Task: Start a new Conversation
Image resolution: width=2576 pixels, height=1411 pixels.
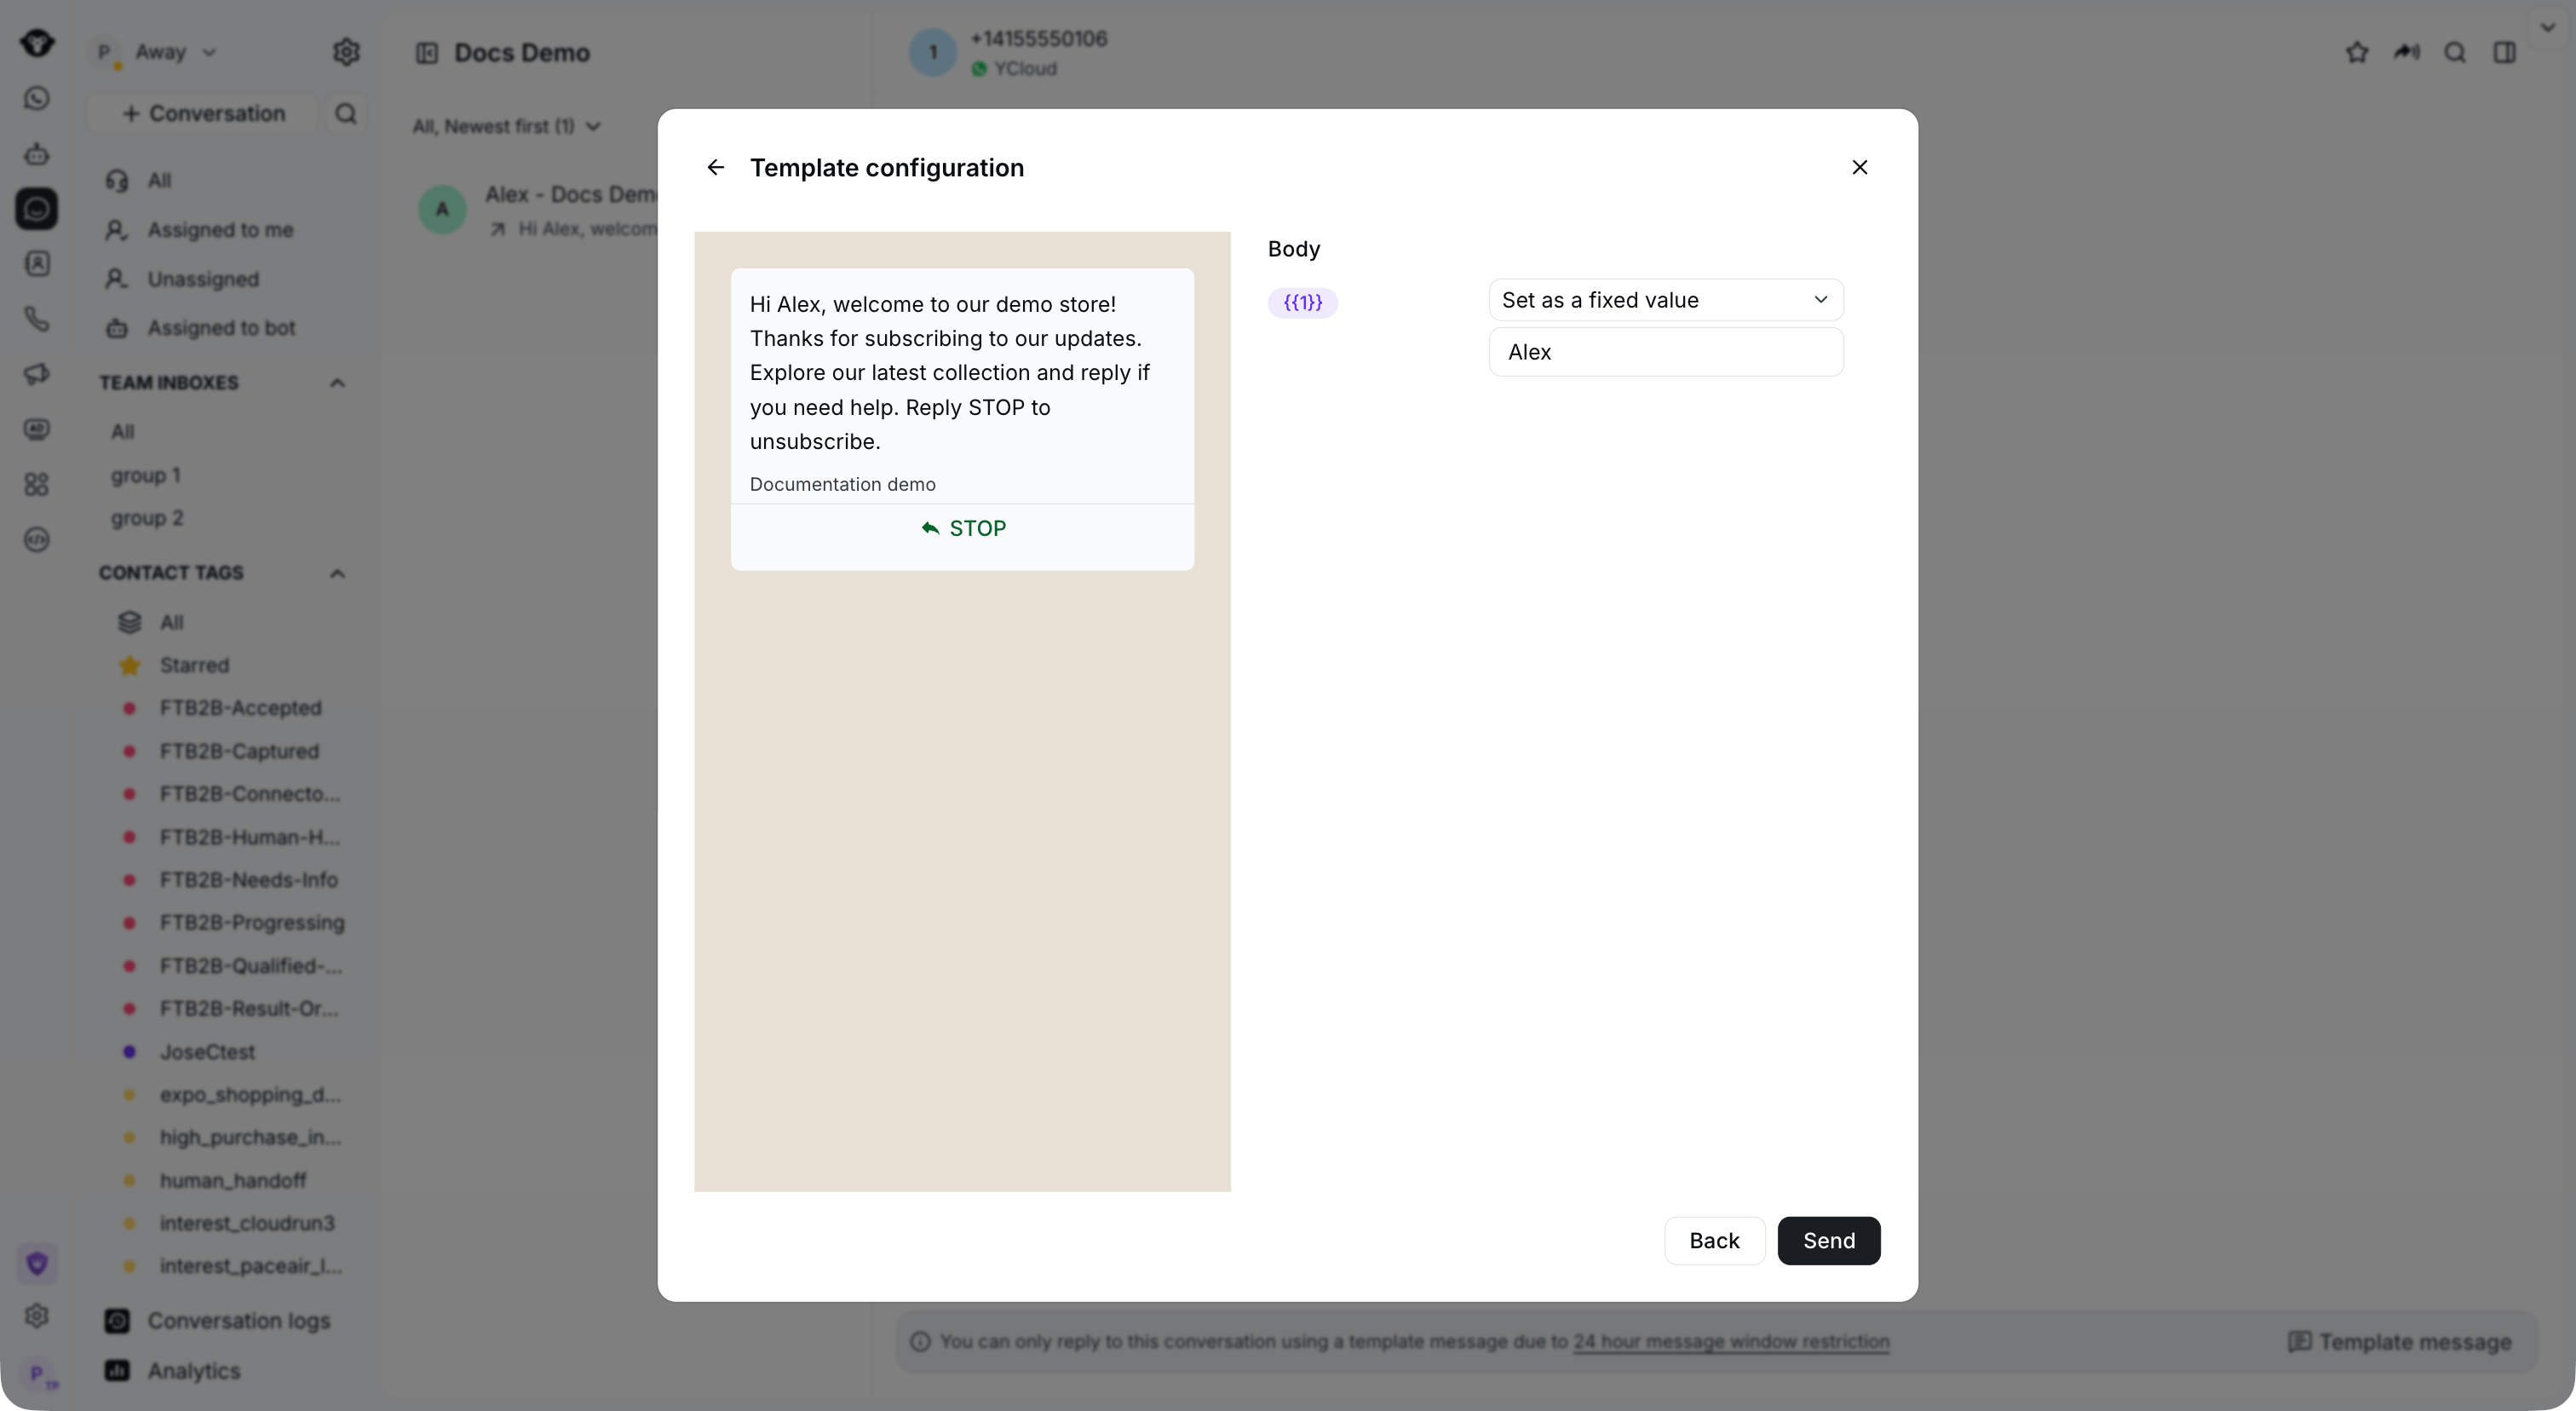Action: click(203, 113)
